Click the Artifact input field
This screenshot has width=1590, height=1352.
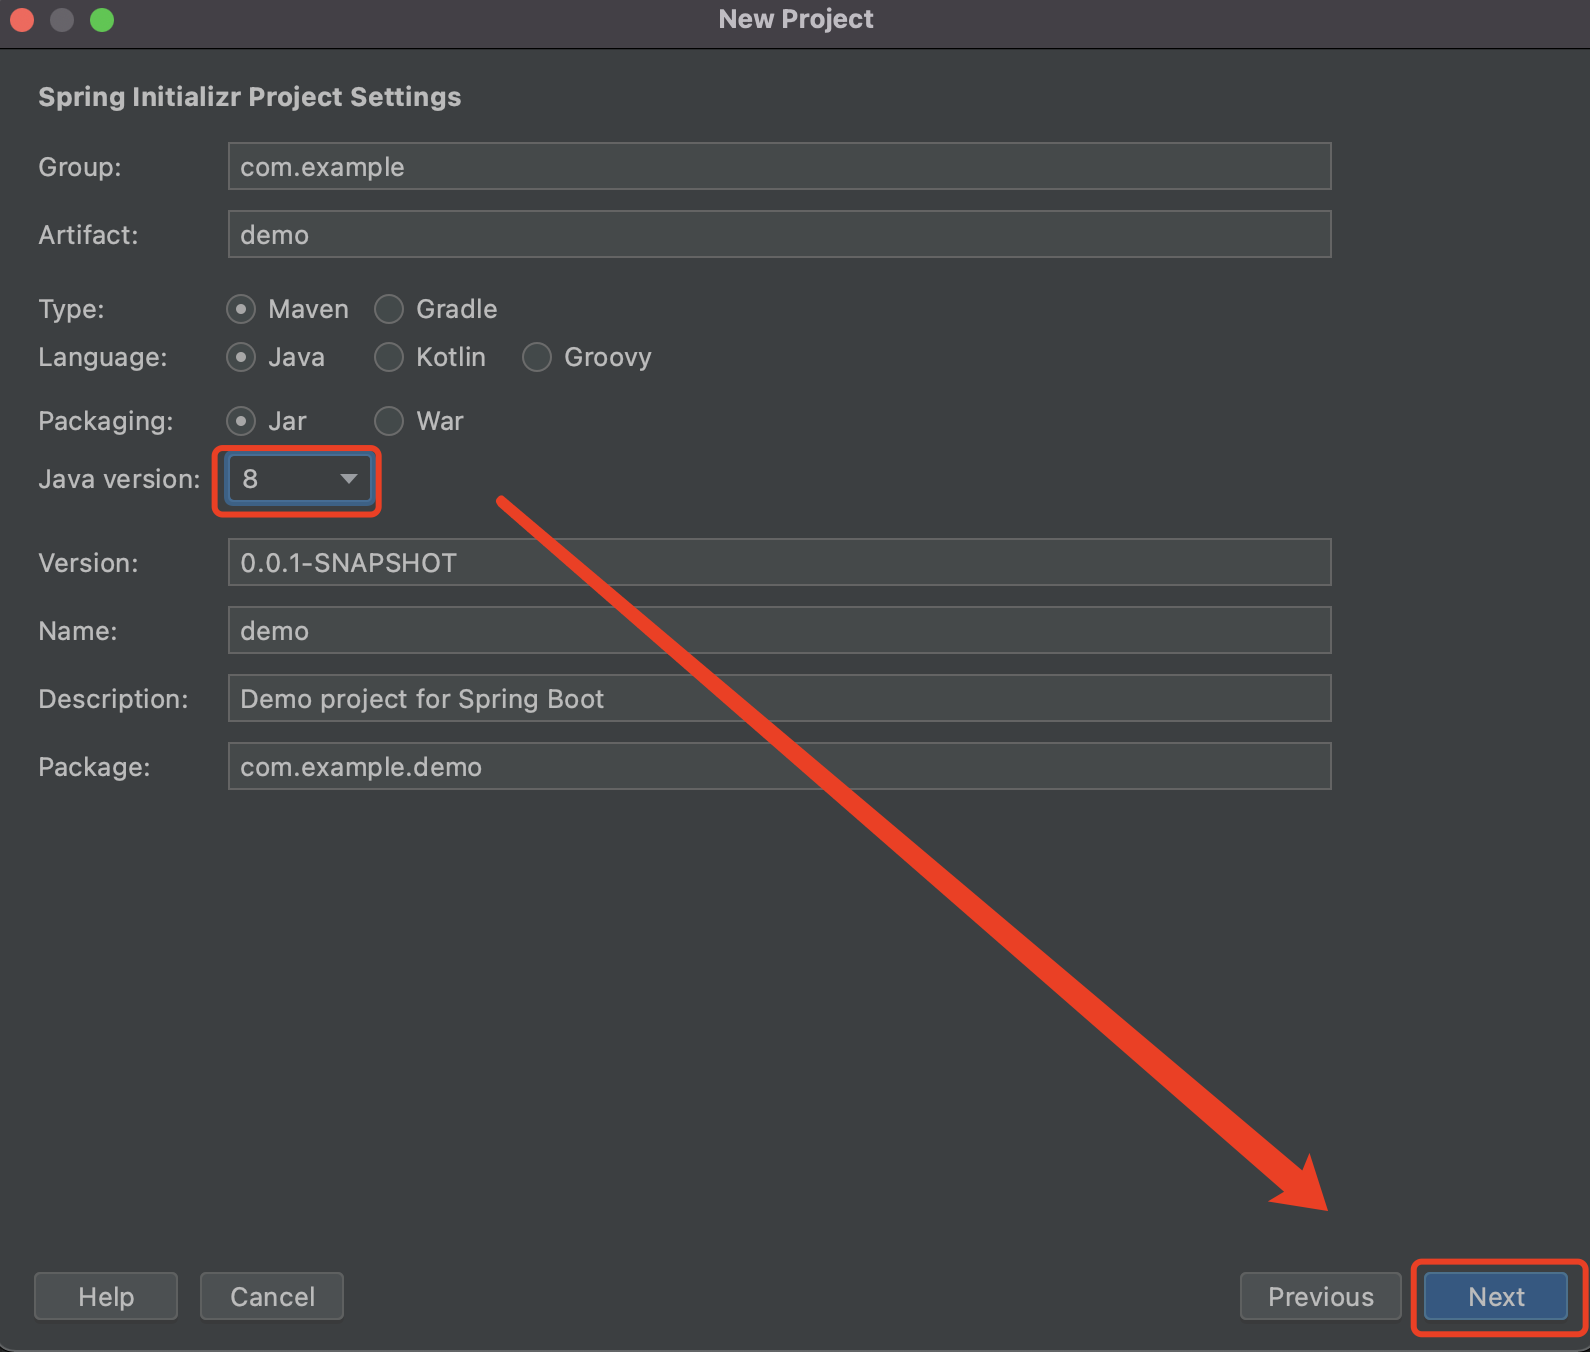tap(779, 234)
